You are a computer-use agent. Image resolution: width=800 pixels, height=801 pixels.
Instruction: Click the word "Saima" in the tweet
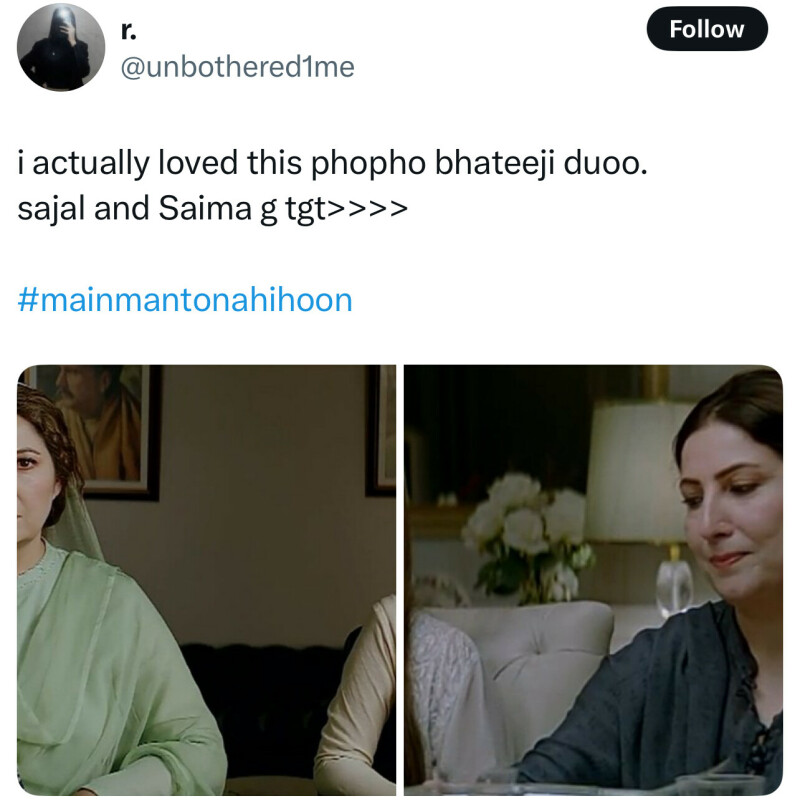pyautogui.click(x=205, y=208)
